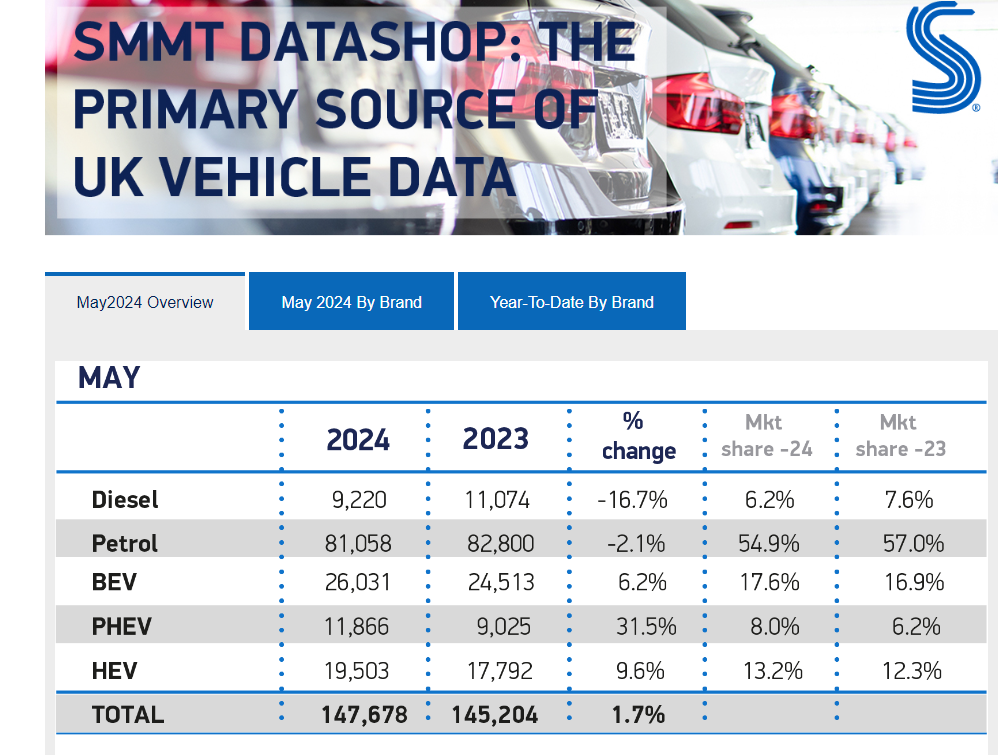Click the Mkt share -24 header
Viewport: 998px width, 755px height.
coord(766,436)
